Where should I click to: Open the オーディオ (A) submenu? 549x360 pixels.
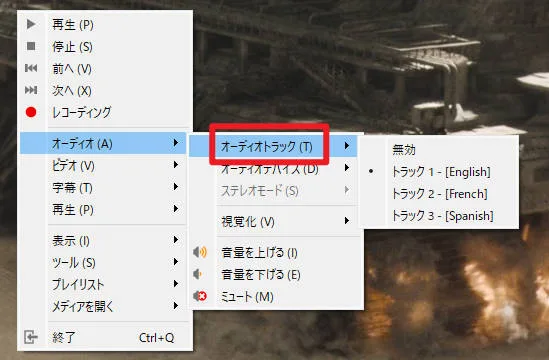coord(103,143)
